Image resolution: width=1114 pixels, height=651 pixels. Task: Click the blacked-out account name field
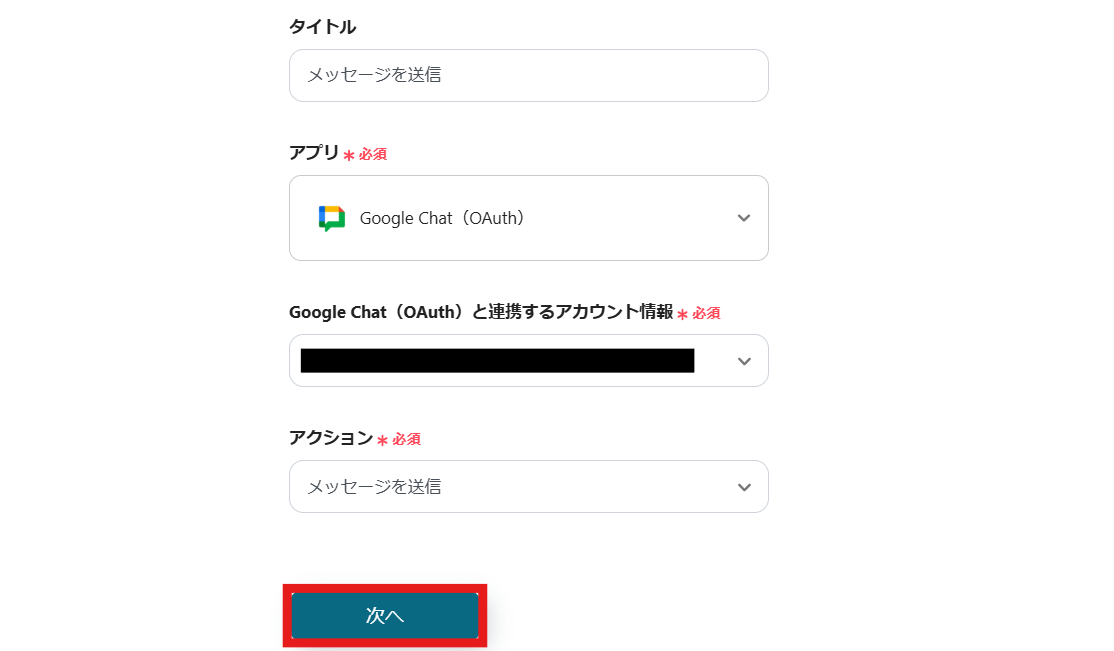[x=497, y=361]
